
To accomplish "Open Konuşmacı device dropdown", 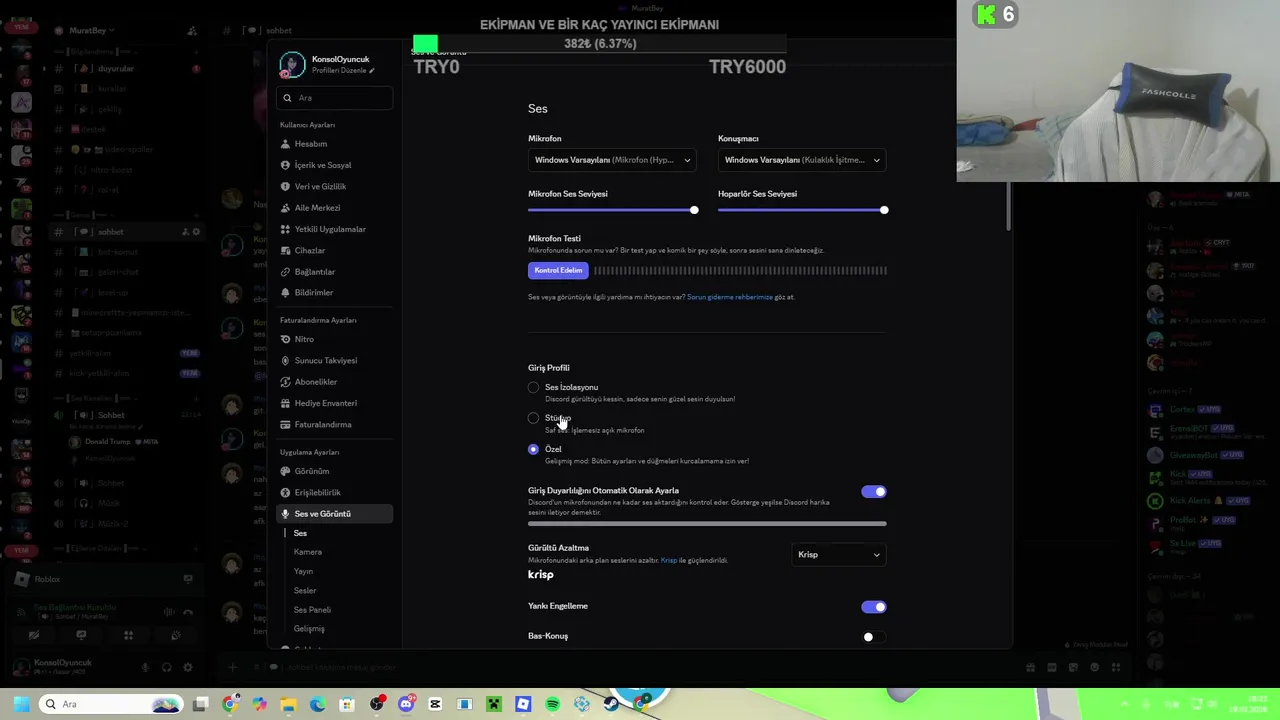I will coord(802,160).
